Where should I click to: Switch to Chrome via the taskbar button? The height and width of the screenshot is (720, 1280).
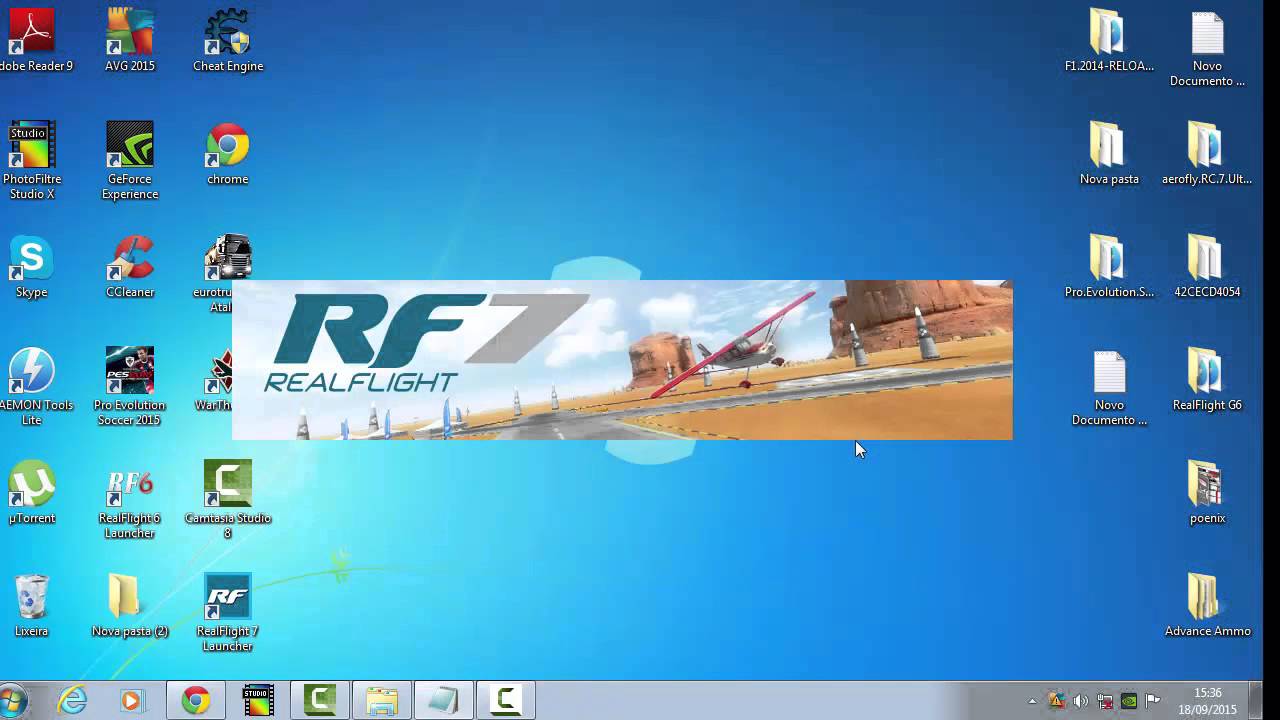[196, 701]
